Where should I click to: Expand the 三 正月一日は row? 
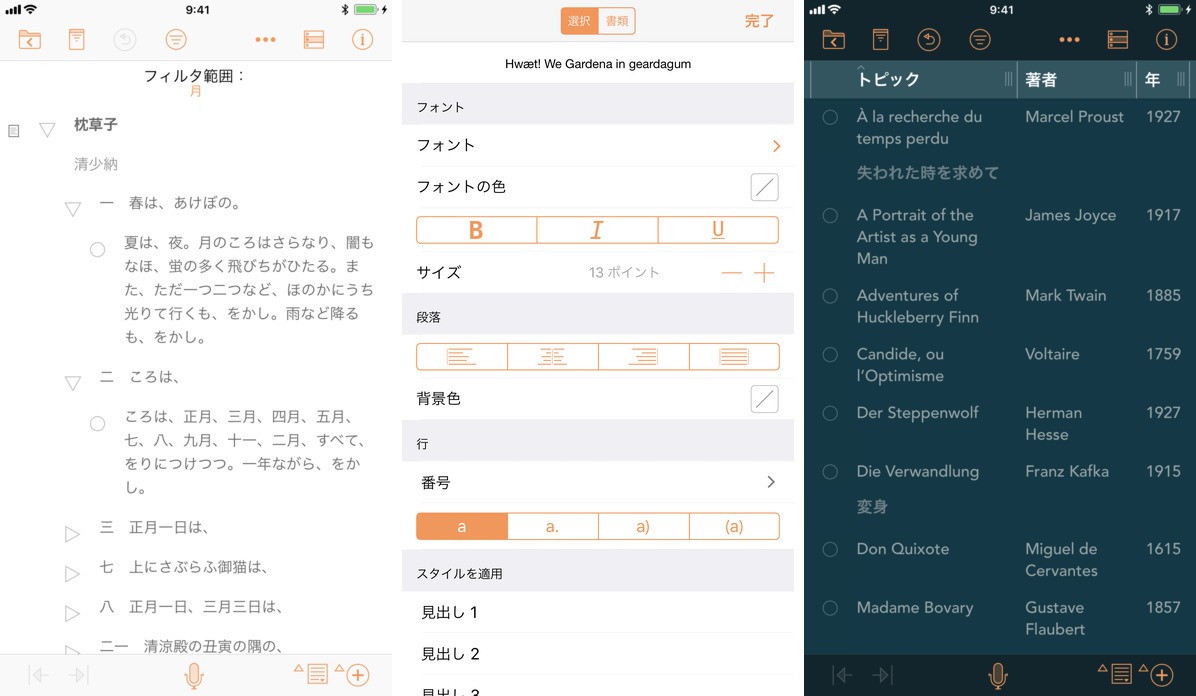pyautogui.click(x=72, y=534)
